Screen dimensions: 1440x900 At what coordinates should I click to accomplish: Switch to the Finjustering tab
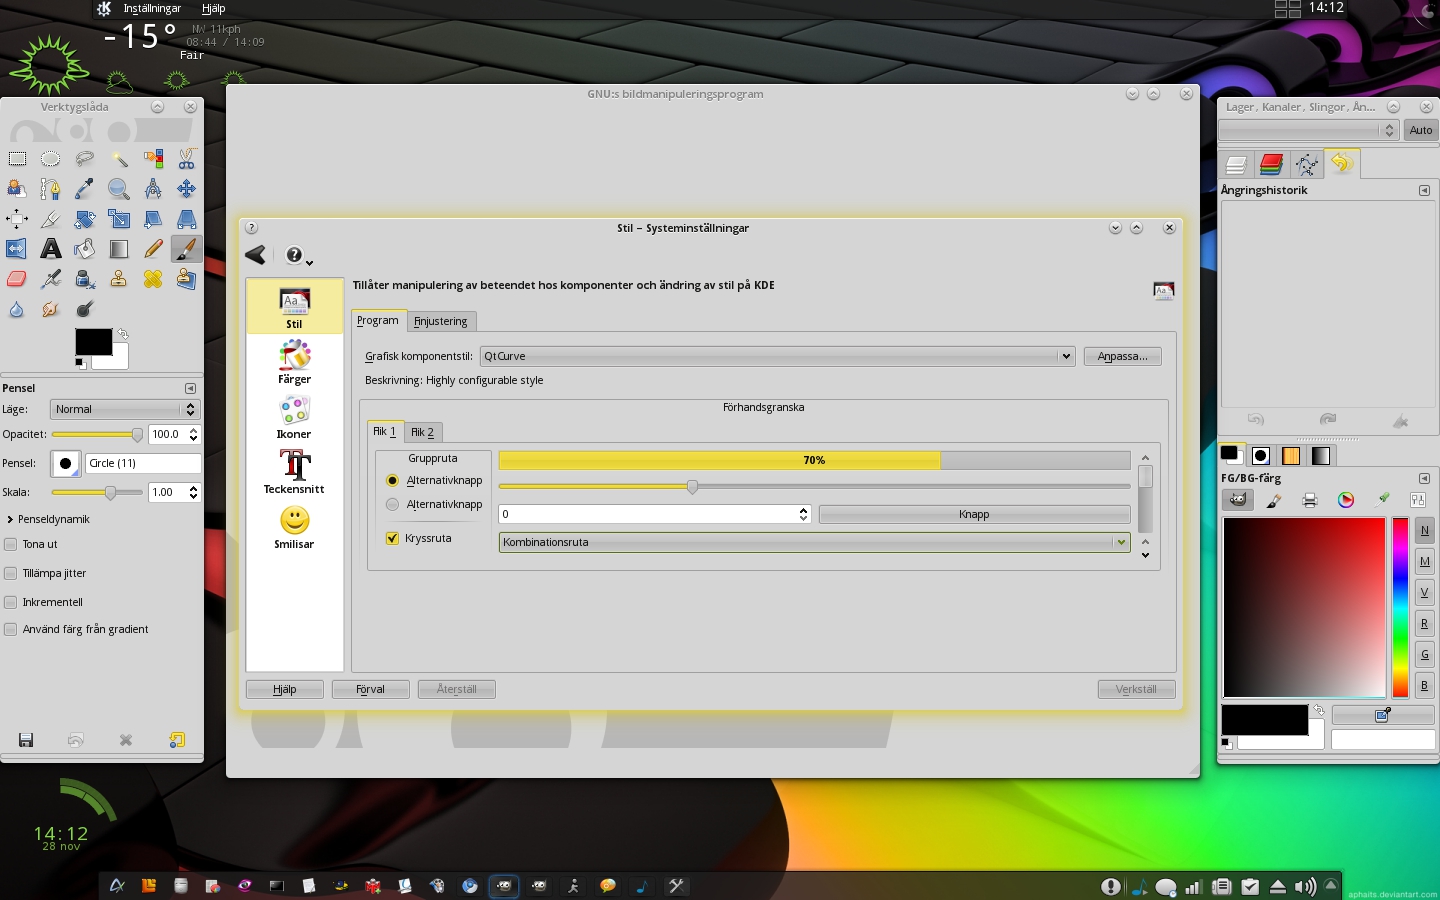(441, 321)
